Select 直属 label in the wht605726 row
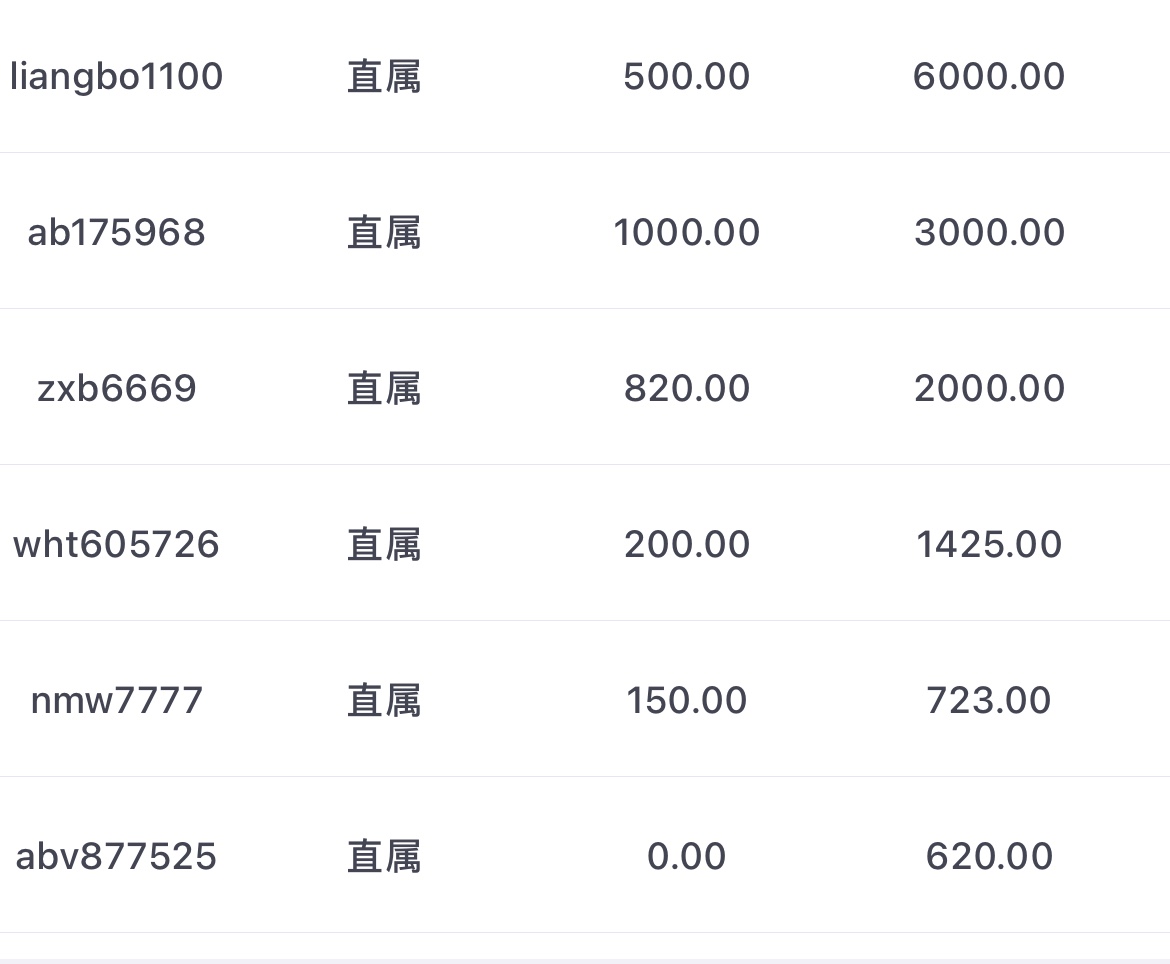 tap(384, 545)
